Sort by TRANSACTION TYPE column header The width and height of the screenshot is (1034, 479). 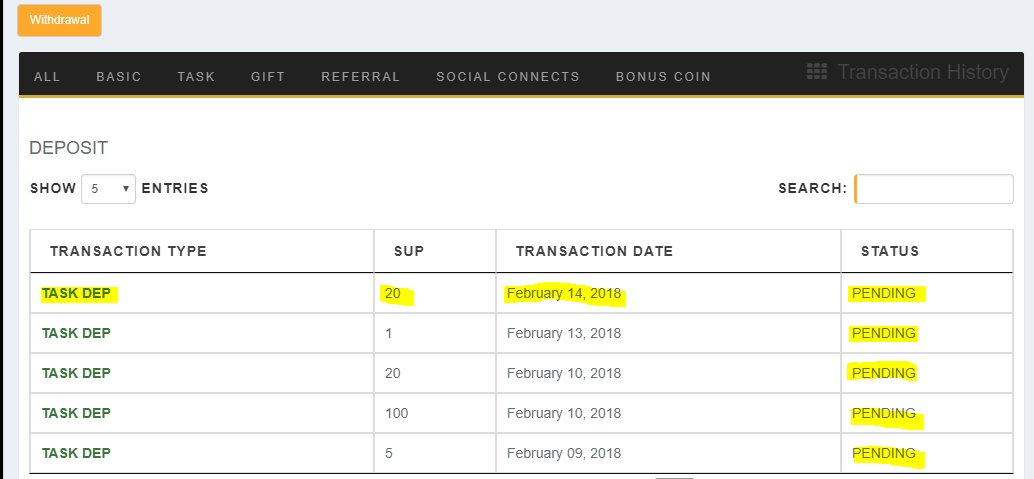tap(128, 251)
